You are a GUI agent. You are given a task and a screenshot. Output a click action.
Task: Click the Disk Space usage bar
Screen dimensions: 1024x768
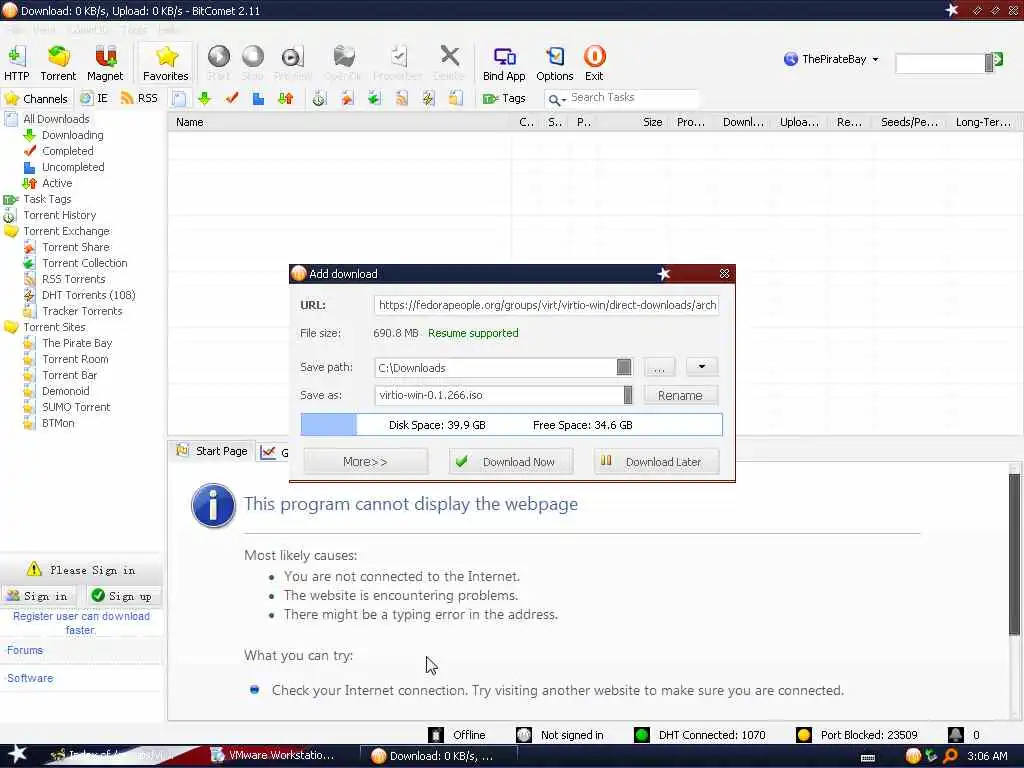click(x=511, y=424)
